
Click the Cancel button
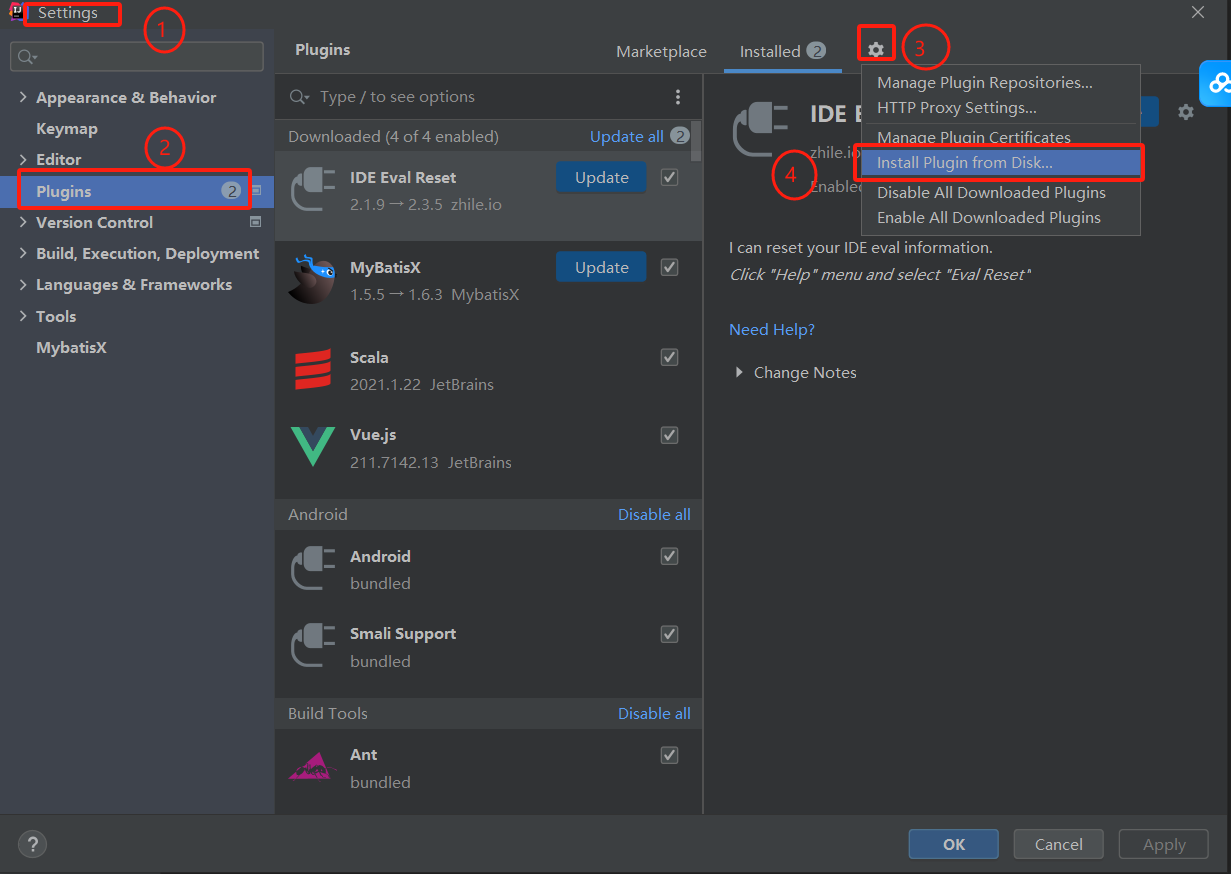tap(1059, 845)
